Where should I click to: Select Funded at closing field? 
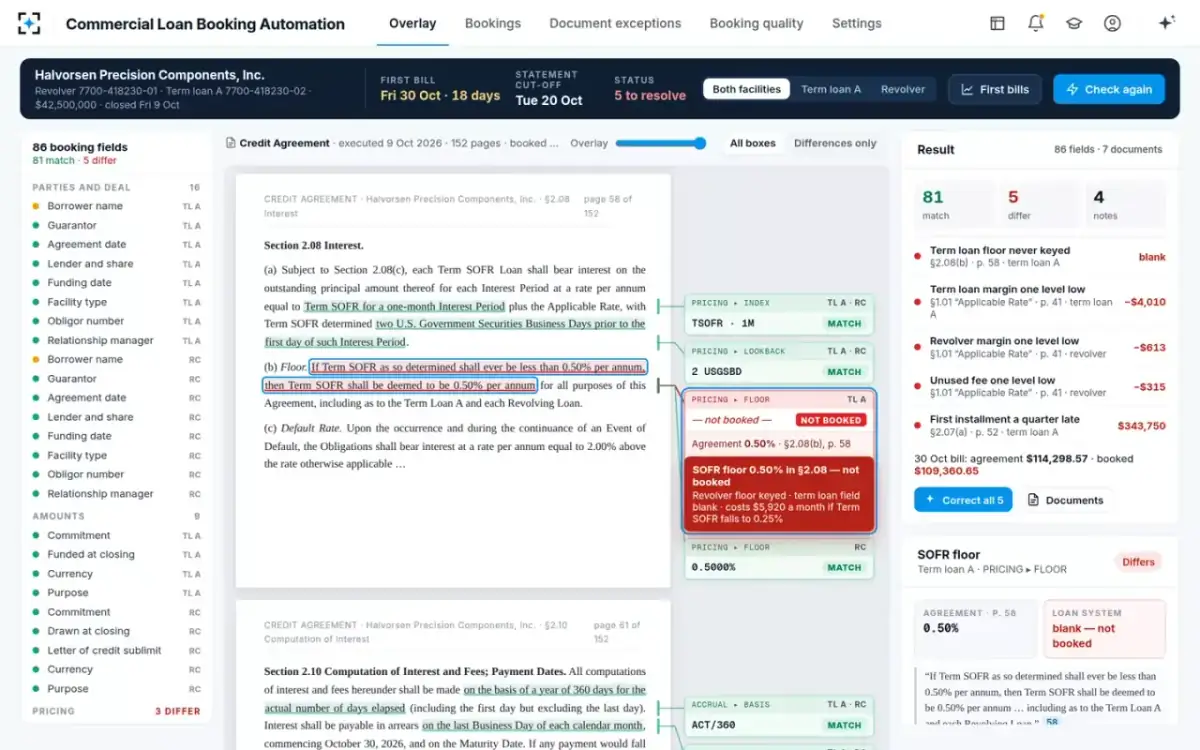pos(116,555)
